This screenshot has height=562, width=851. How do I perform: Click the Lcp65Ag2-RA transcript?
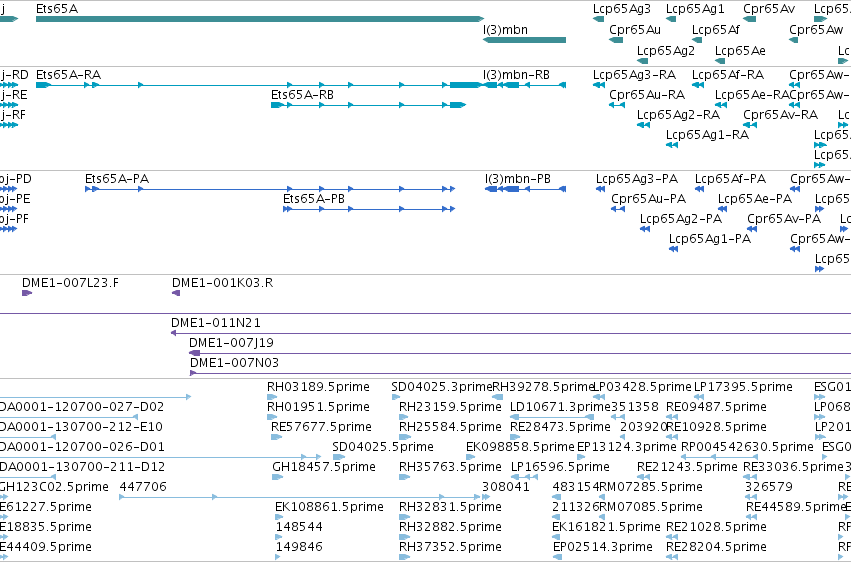pyautogui.click(x=643, y=125)
